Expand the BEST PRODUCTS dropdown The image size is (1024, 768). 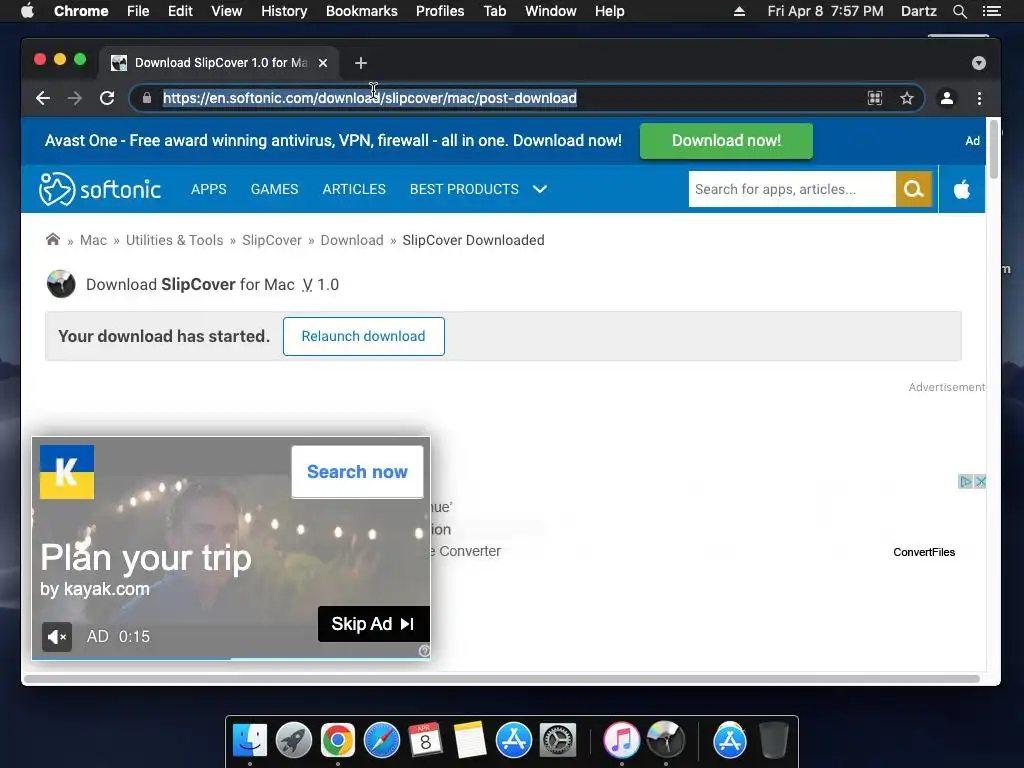pos(478,189)
